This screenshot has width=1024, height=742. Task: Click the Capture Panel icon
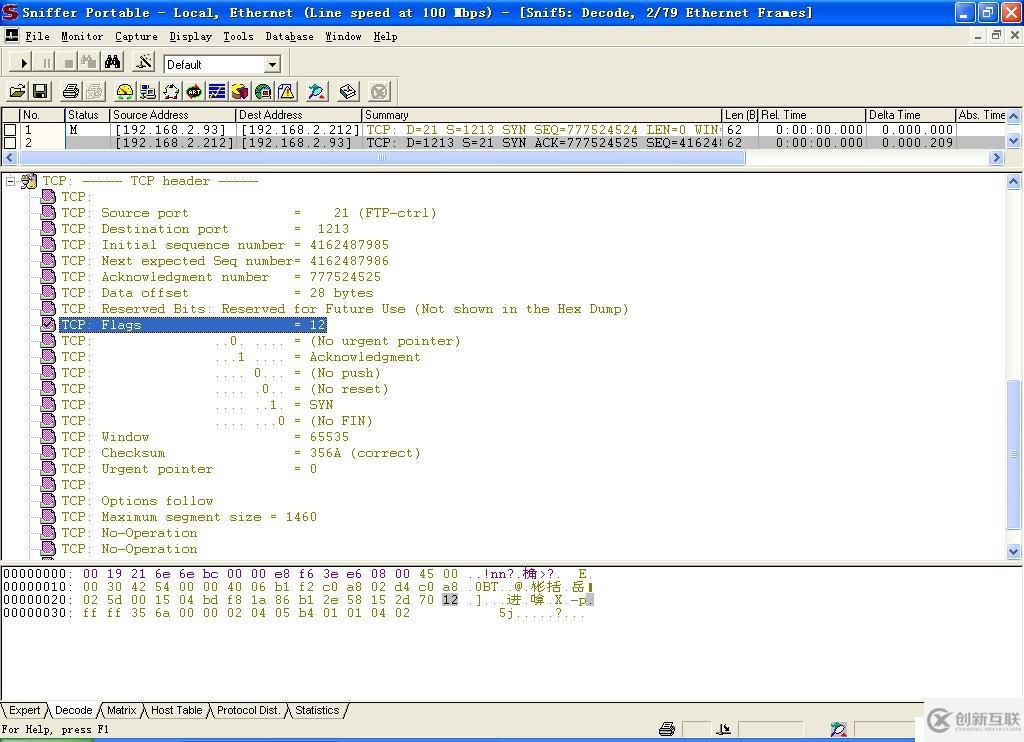pyautogui.click(x=317, y=91)
